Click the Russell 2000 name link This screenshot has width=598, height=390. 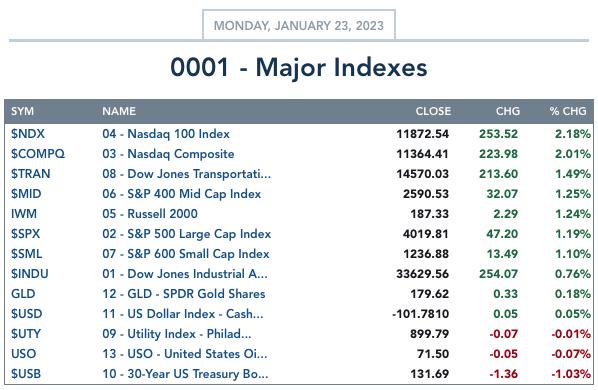150,213
